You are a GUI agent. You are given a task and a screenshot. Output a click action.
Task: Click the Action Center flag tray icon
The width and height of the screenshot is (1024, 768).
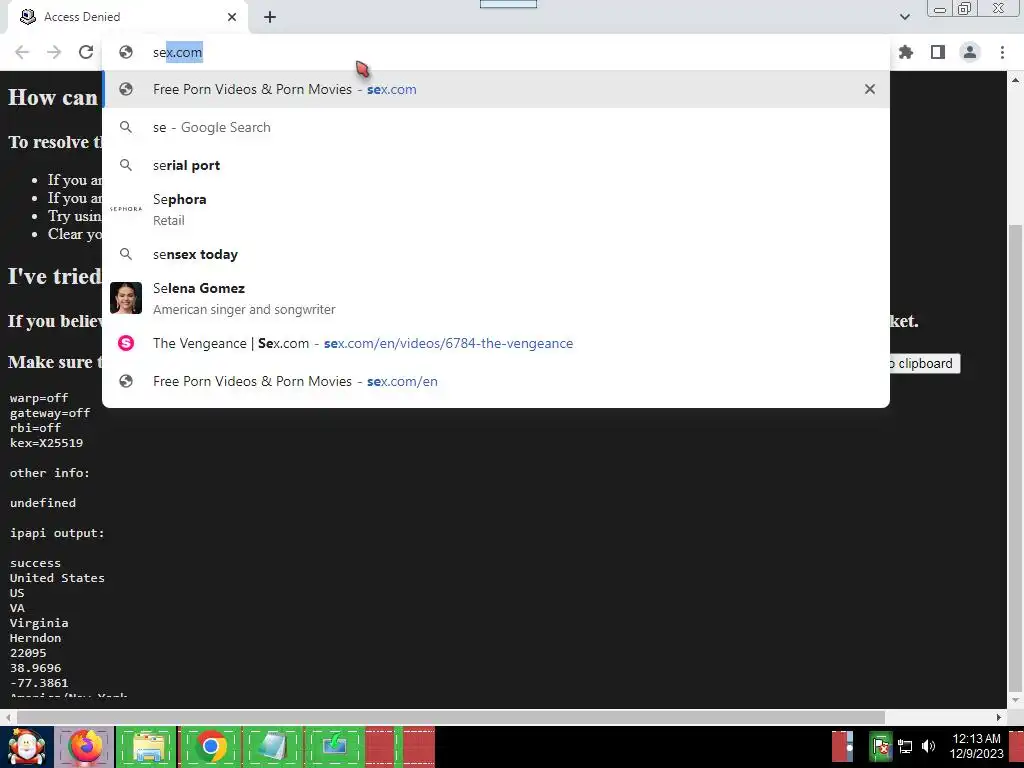coord(881,746)
